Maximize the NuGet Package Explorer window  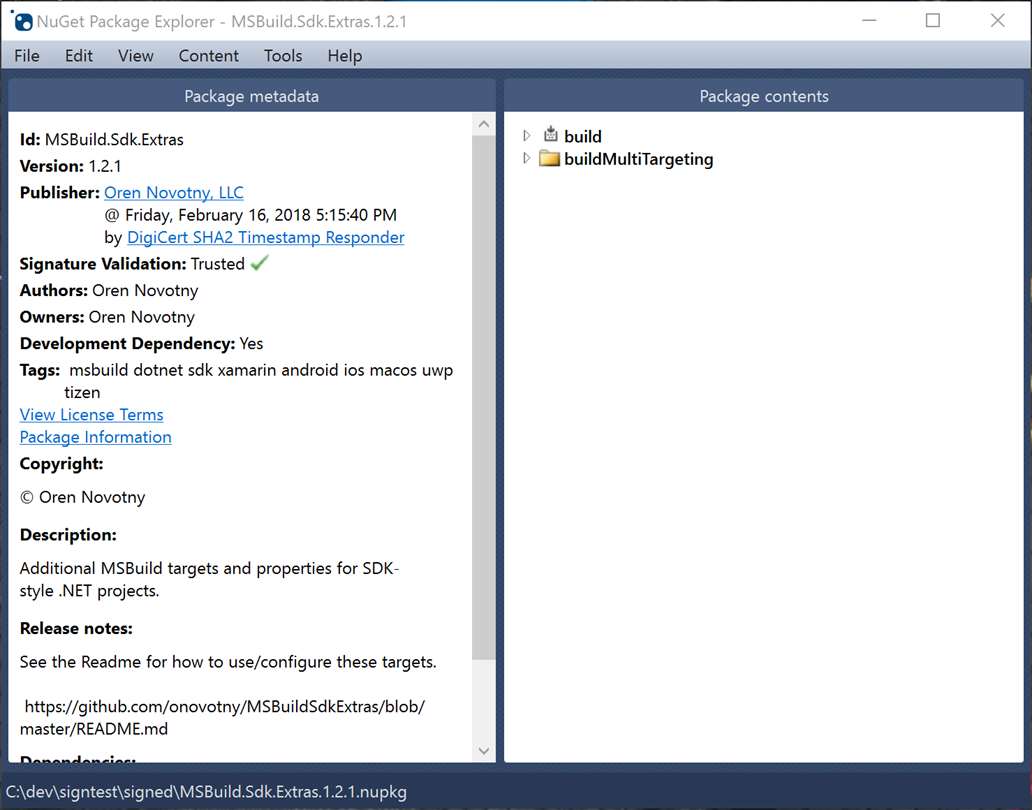933,20
